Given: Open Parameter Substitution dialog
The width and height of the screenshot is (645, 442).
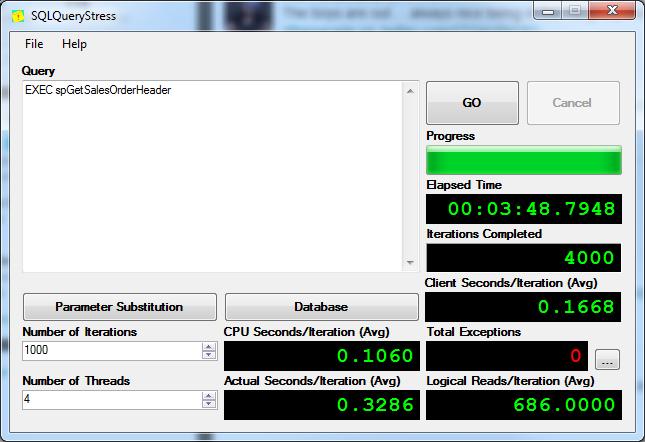Looking at the screenshot, I should coord(120,307).
